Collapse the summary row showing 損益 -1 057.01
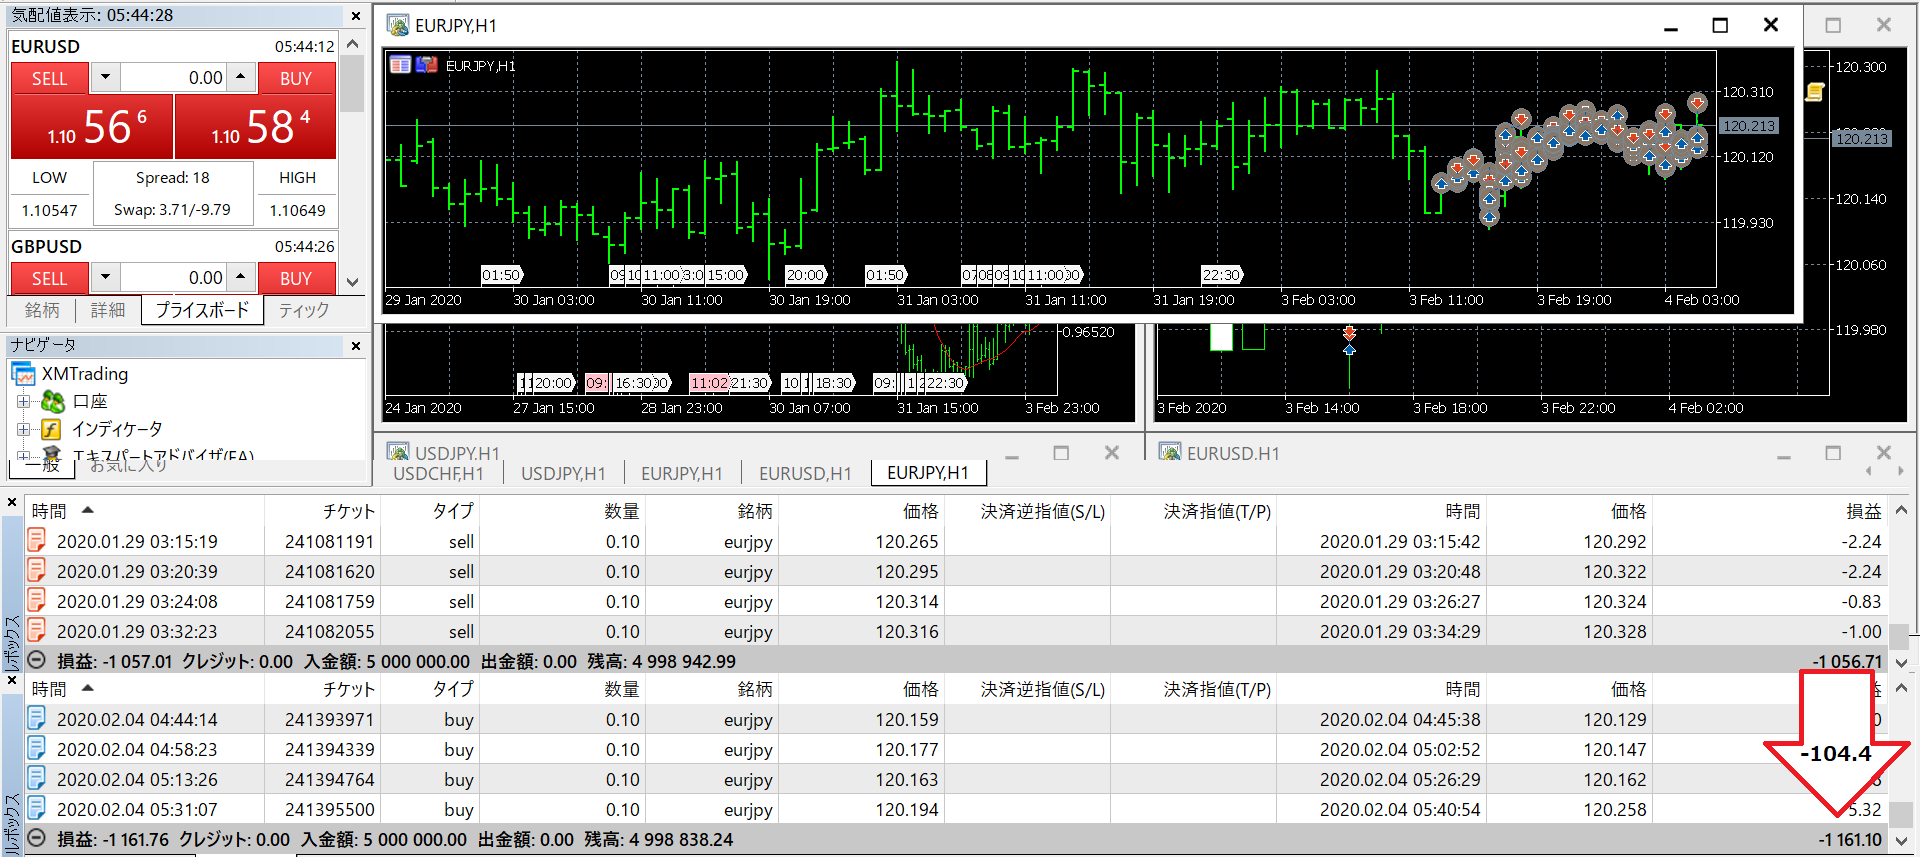The image size is (1920, 857). tap(37, 661)
